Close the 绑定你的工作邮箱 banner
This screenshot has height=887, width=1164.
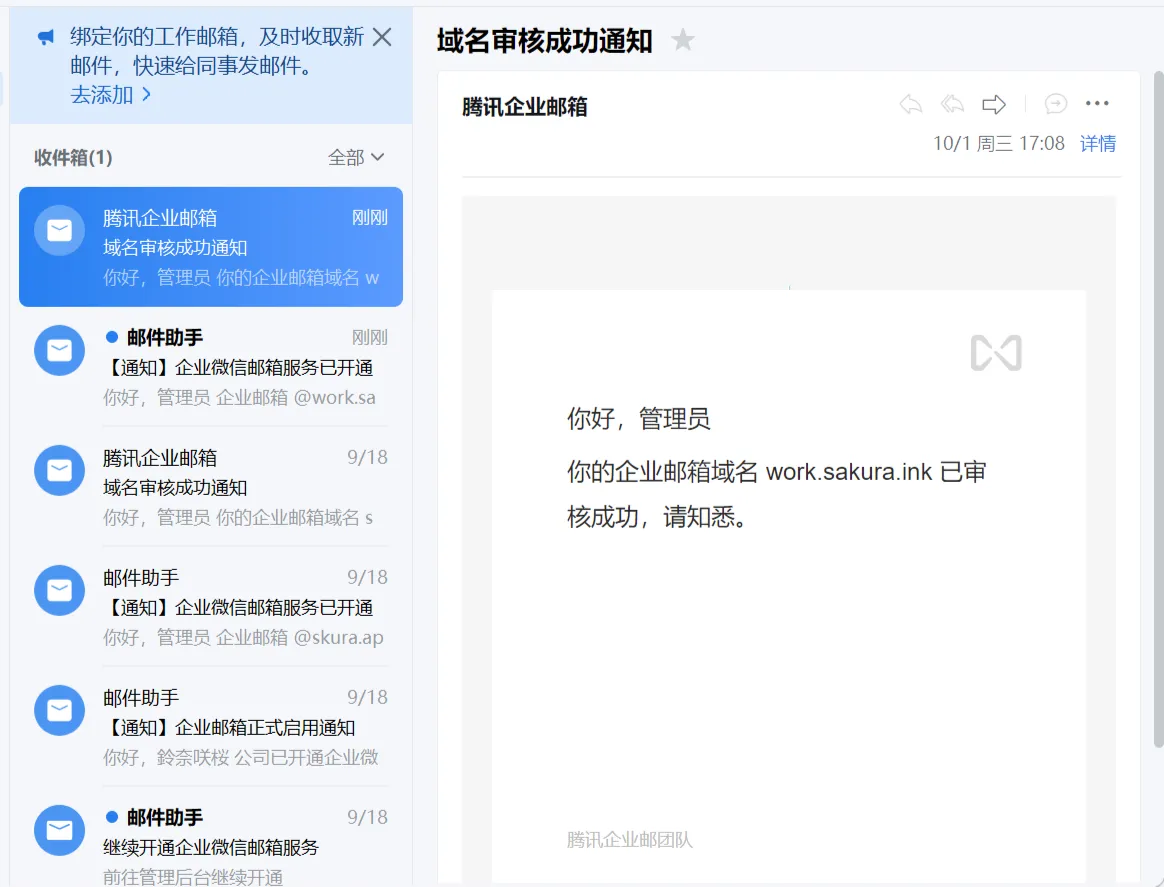(382, 36)
